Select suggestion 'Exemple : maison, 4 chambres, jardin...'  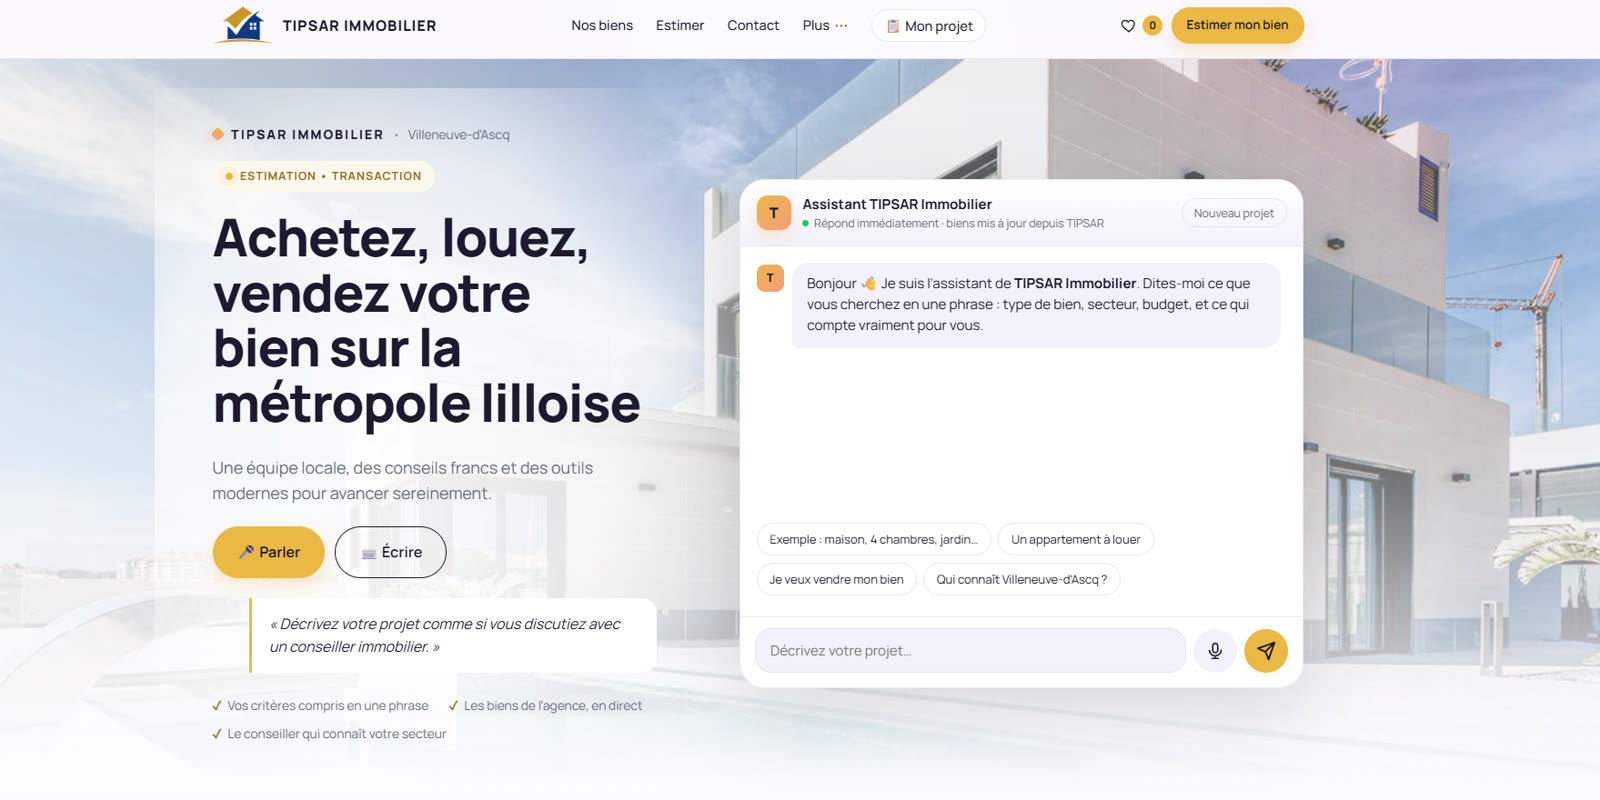tap(874, 539)
